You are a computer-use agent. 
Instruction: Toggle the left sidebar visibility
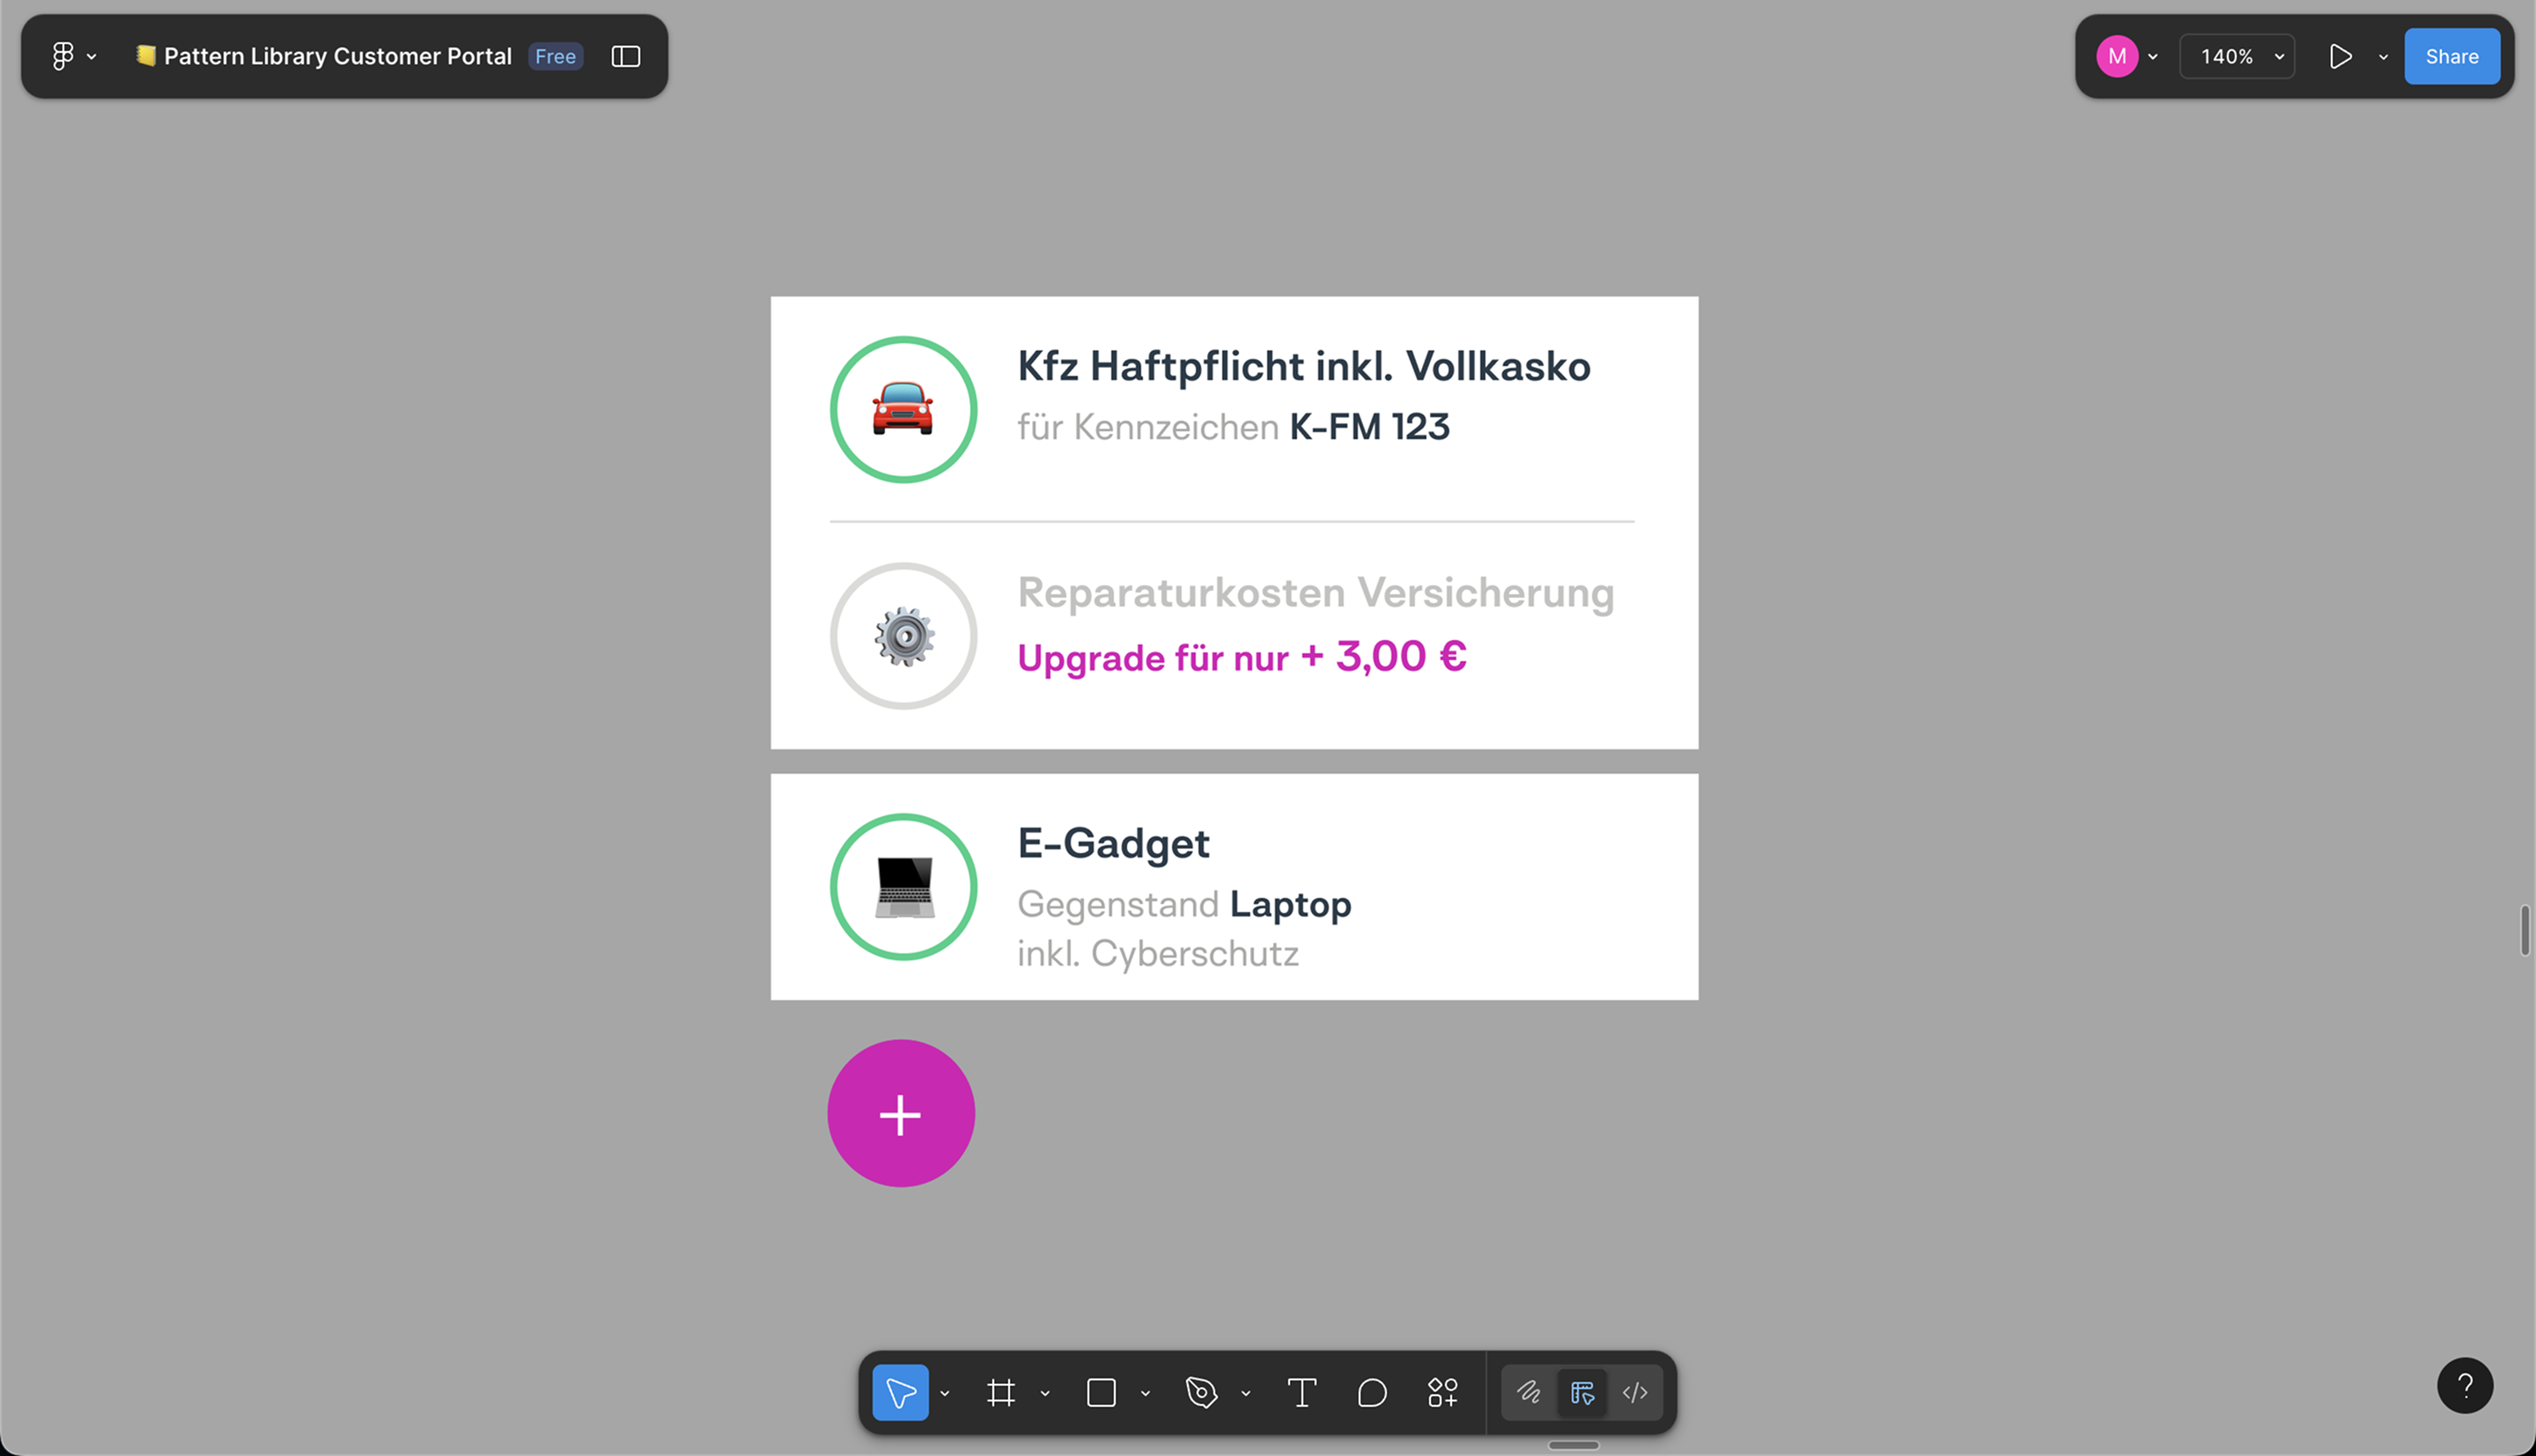pyautogui.click(x=624, y=56)
